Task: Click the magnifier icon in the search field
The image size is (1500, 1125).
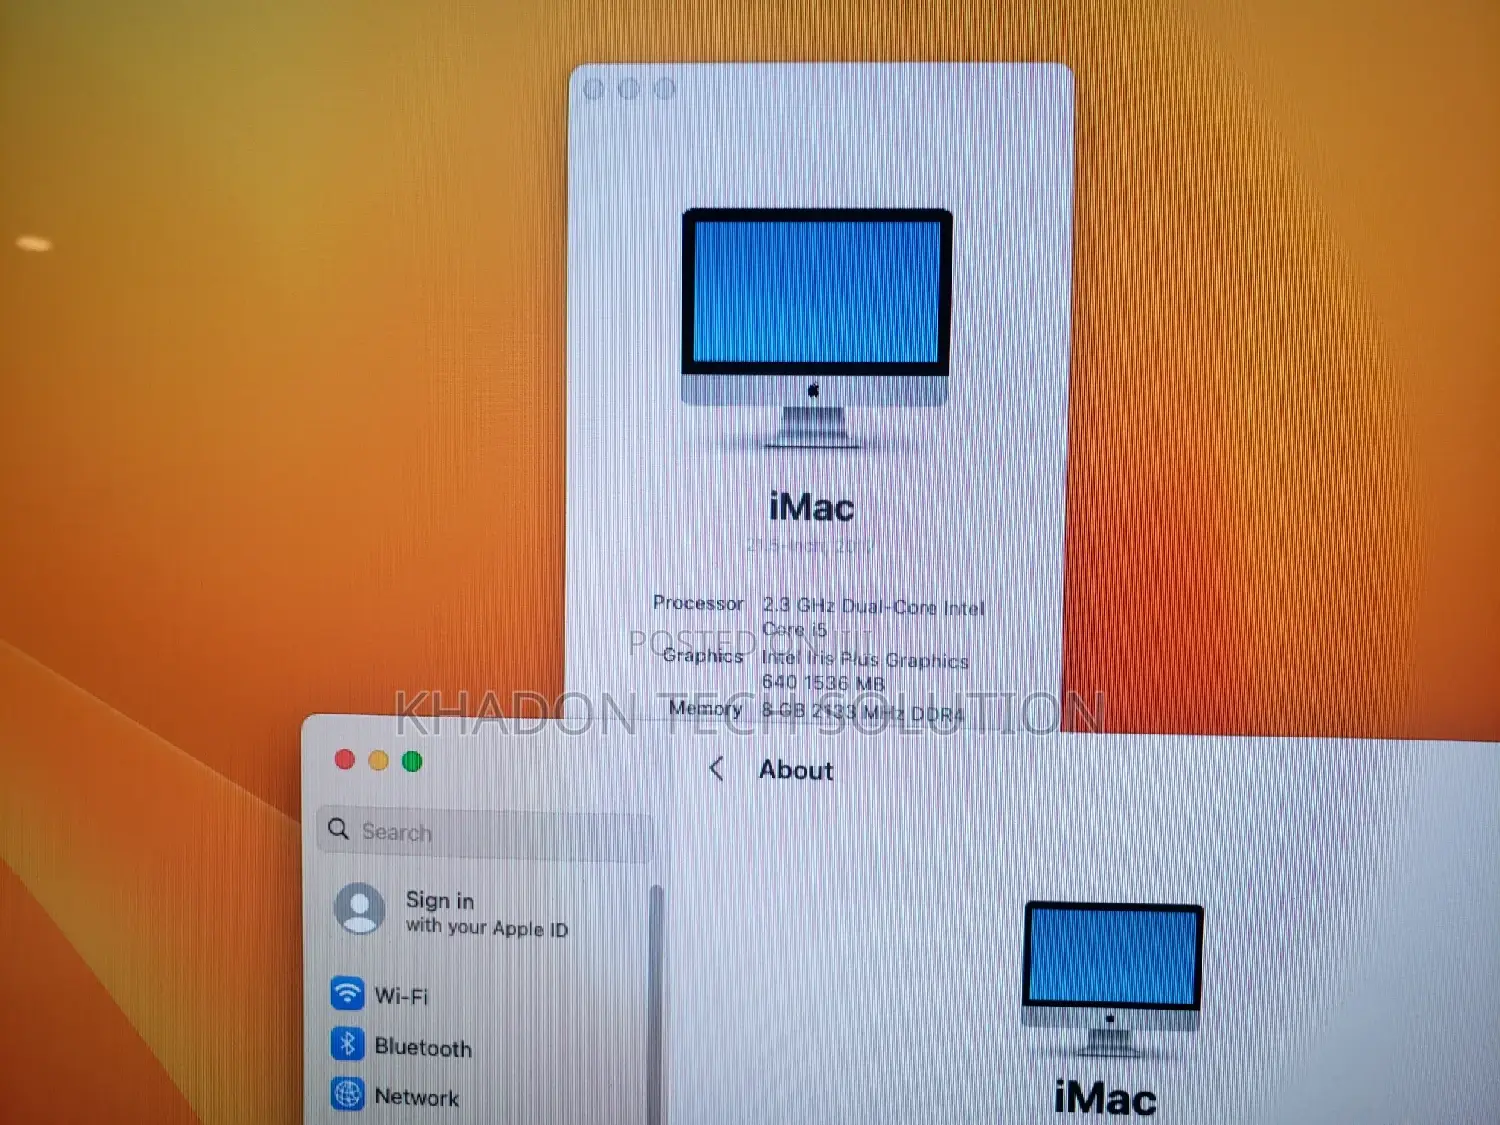Action: [339, 830]
